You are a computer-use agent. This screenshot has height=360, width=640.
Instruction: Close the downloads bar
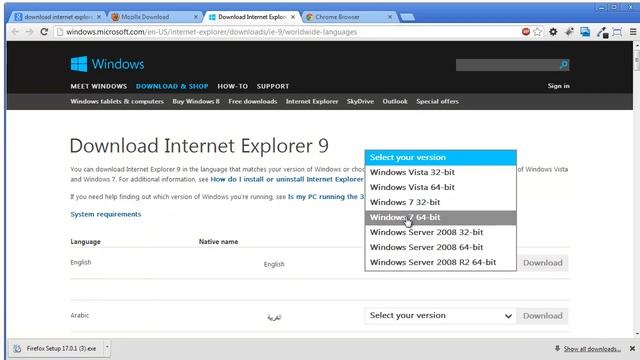coord(632,349)
